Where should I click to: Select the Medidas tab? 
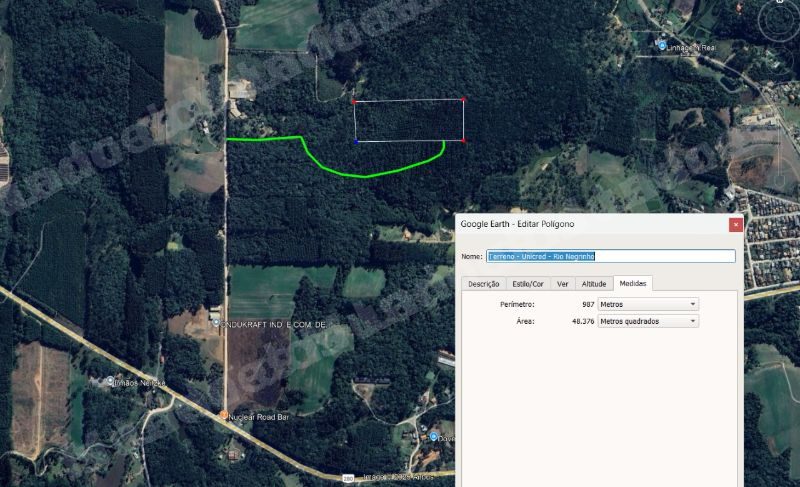pyautogui.click(x=633, y=284)
